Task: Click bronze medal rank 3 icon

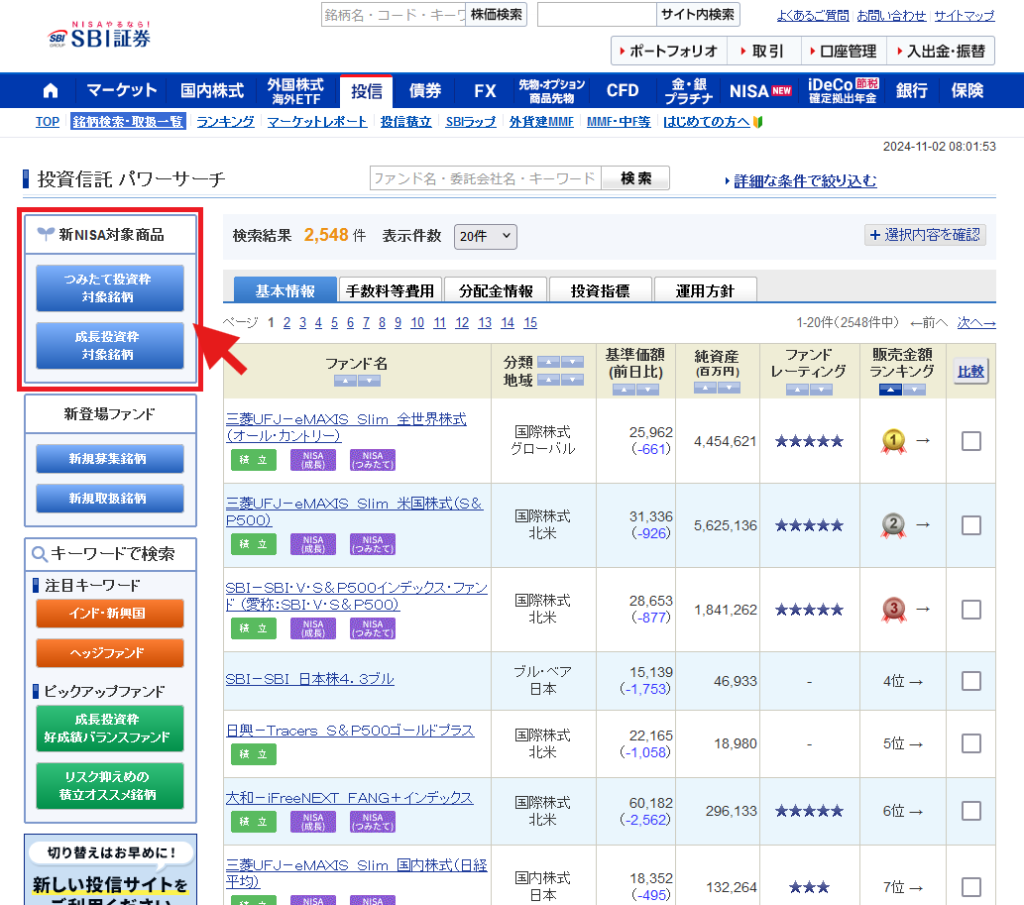Action: coord(893,610)
